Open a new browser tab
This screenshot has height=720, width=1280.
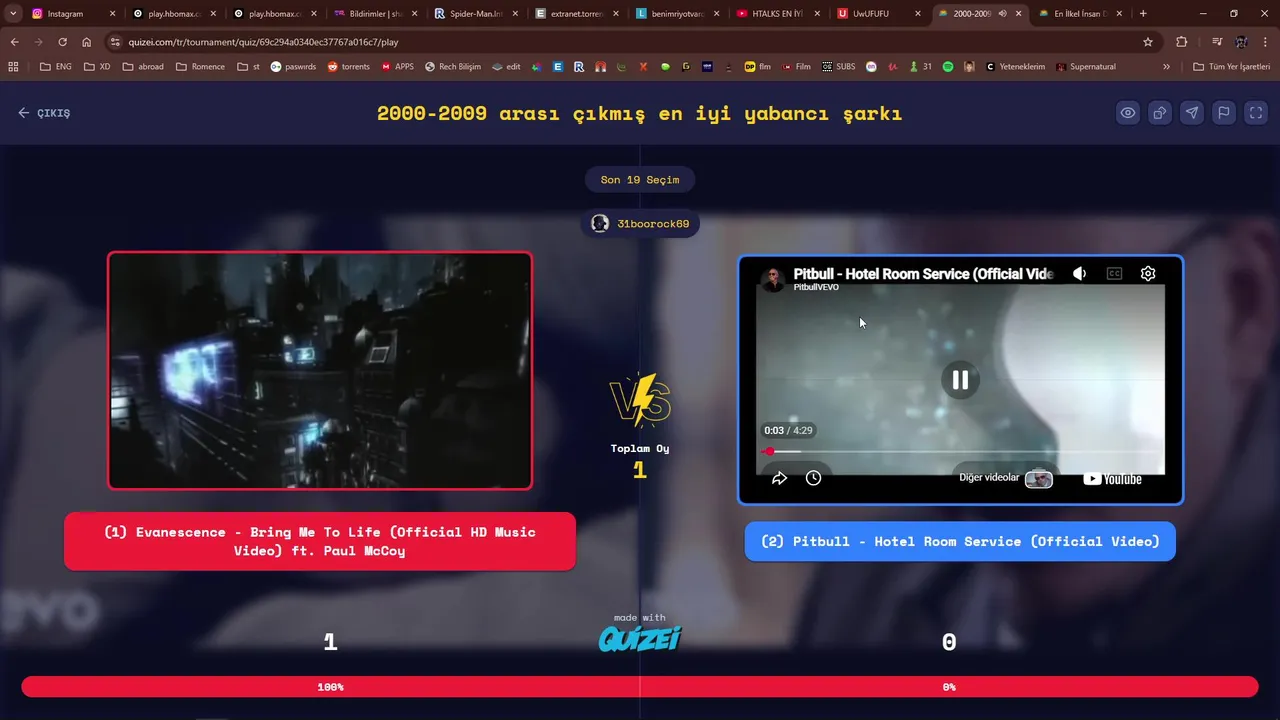(x=1143, y=14)
